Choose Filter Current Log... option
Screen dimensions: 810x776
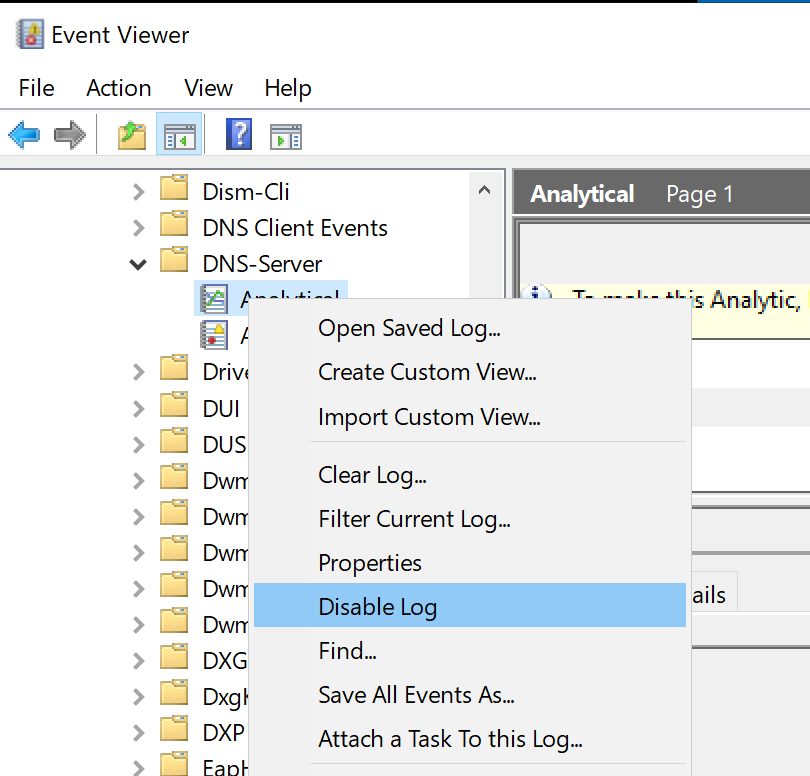[x=414, y=519]
